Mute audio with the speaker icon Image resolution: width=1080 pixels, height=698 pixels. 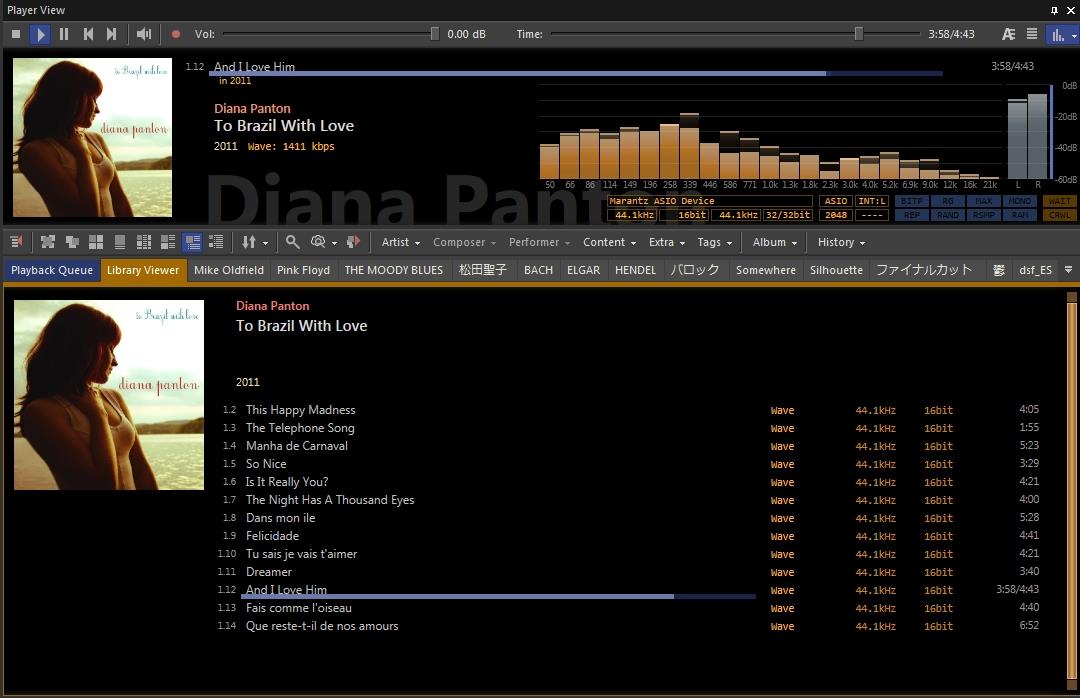[143, 34]
